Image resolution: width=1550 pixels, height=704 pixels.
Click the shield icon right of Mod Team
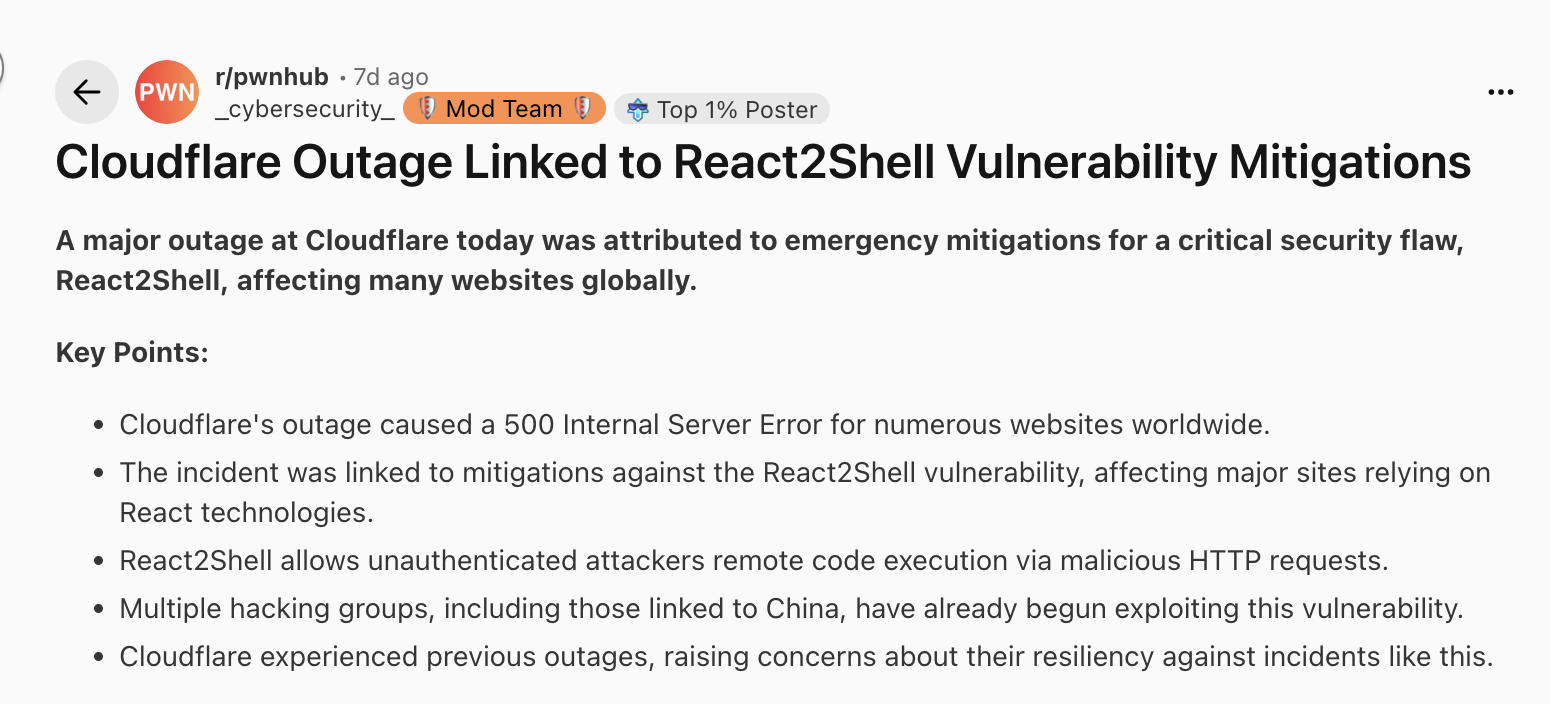[583, 109]
